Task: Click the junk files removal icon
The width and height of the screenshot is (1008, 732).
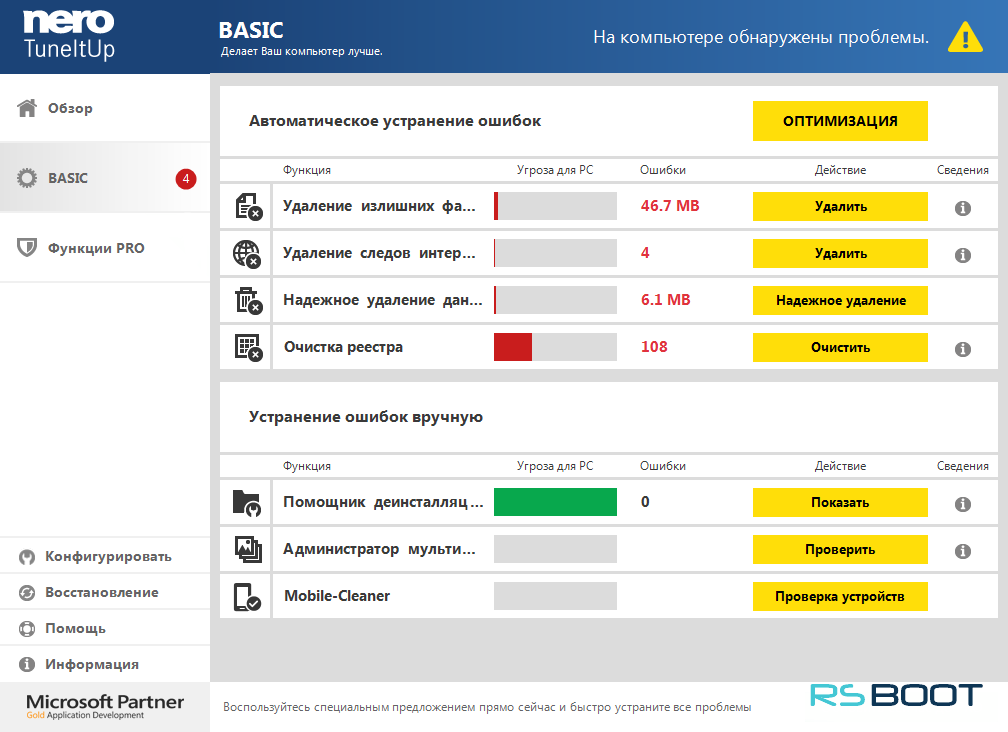Action: [248, 206]
